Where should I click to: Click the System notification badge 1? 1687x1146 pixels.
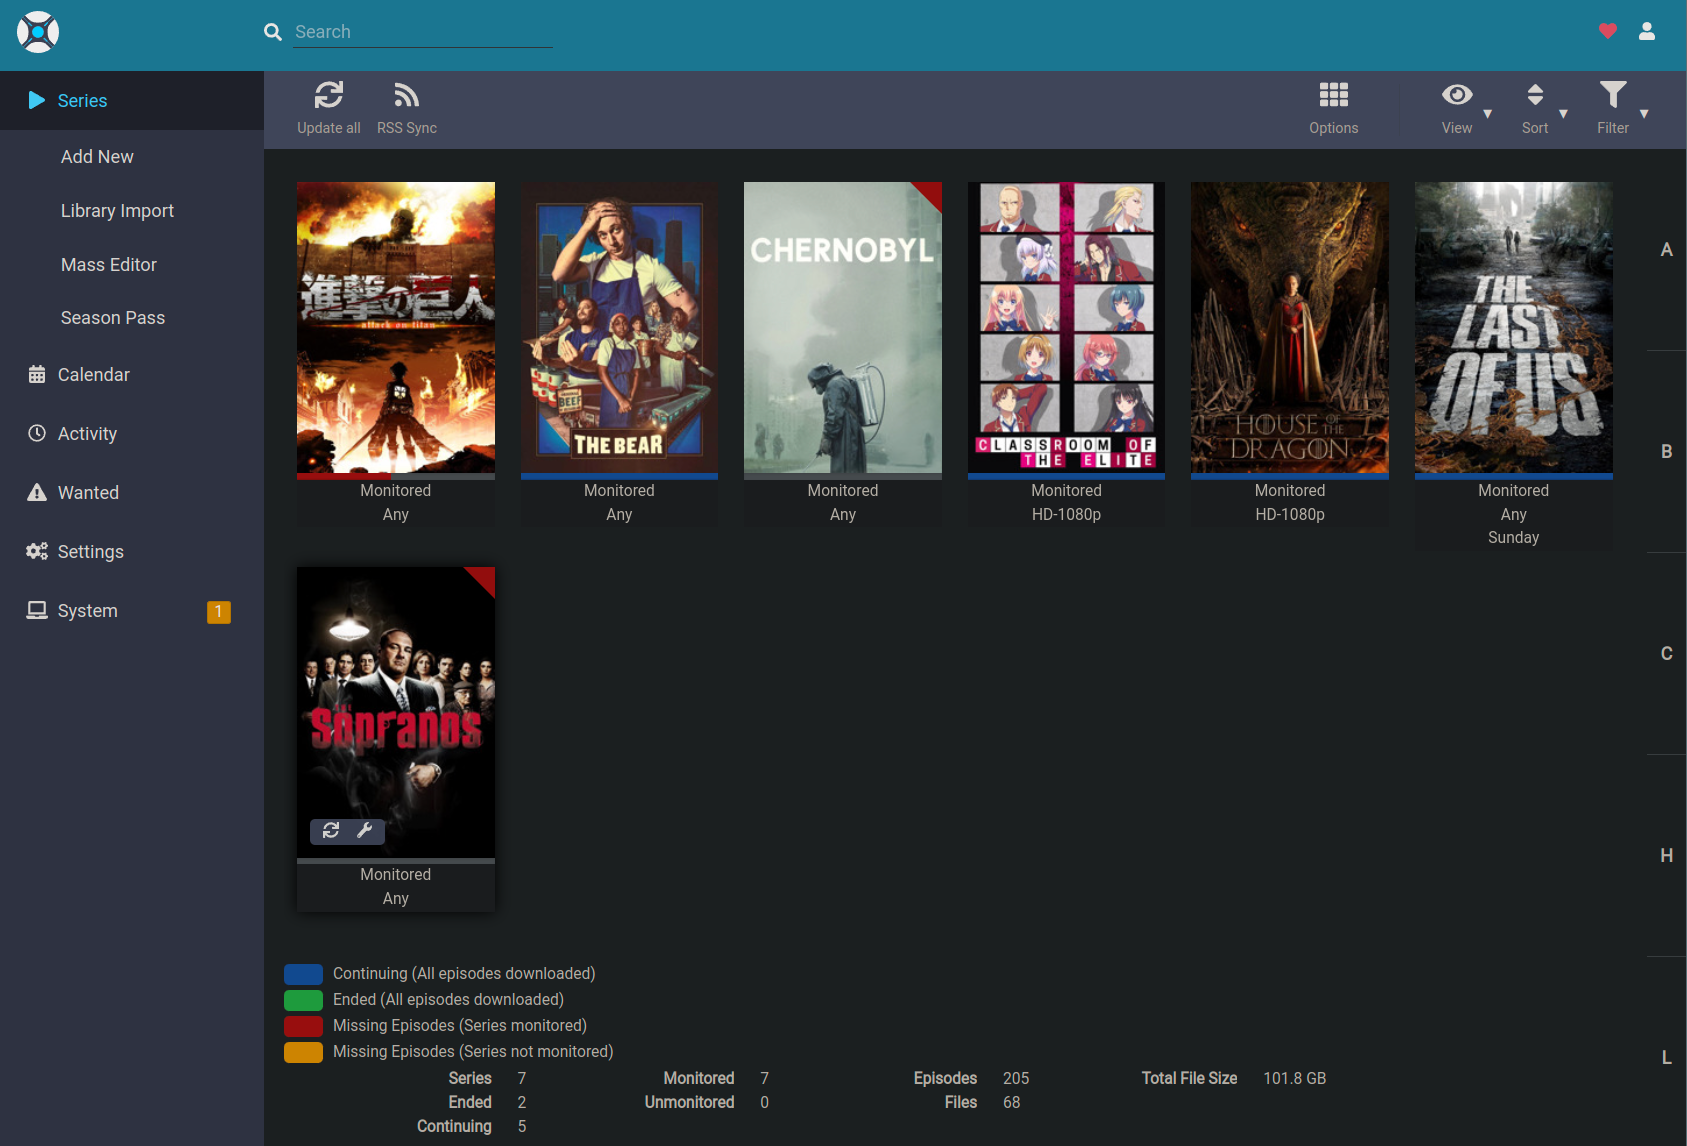pos(219,612)
